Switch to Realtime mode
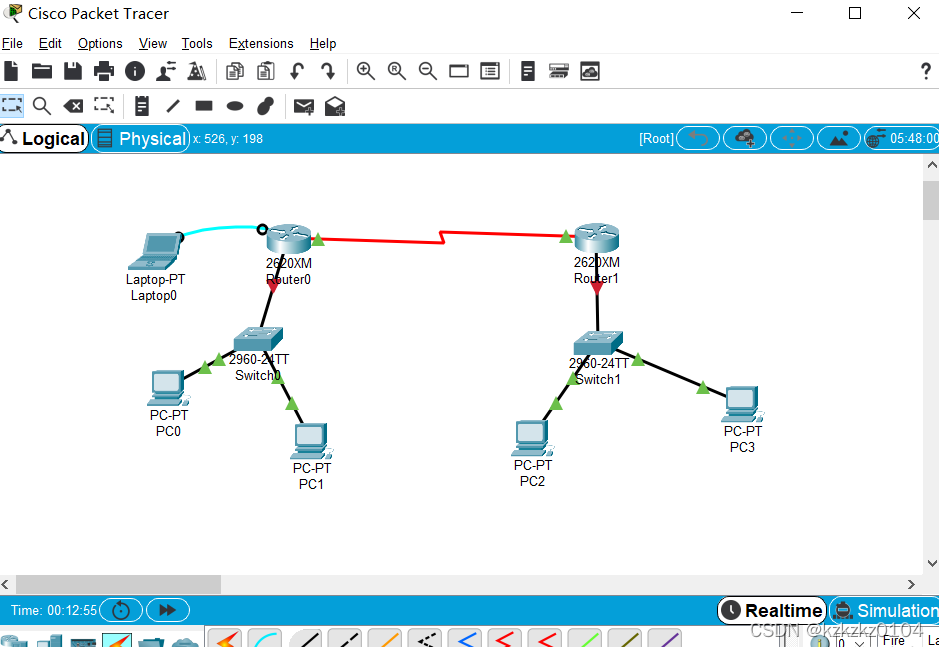Viewport: 939px width, 647px height. tap(772, 610)
